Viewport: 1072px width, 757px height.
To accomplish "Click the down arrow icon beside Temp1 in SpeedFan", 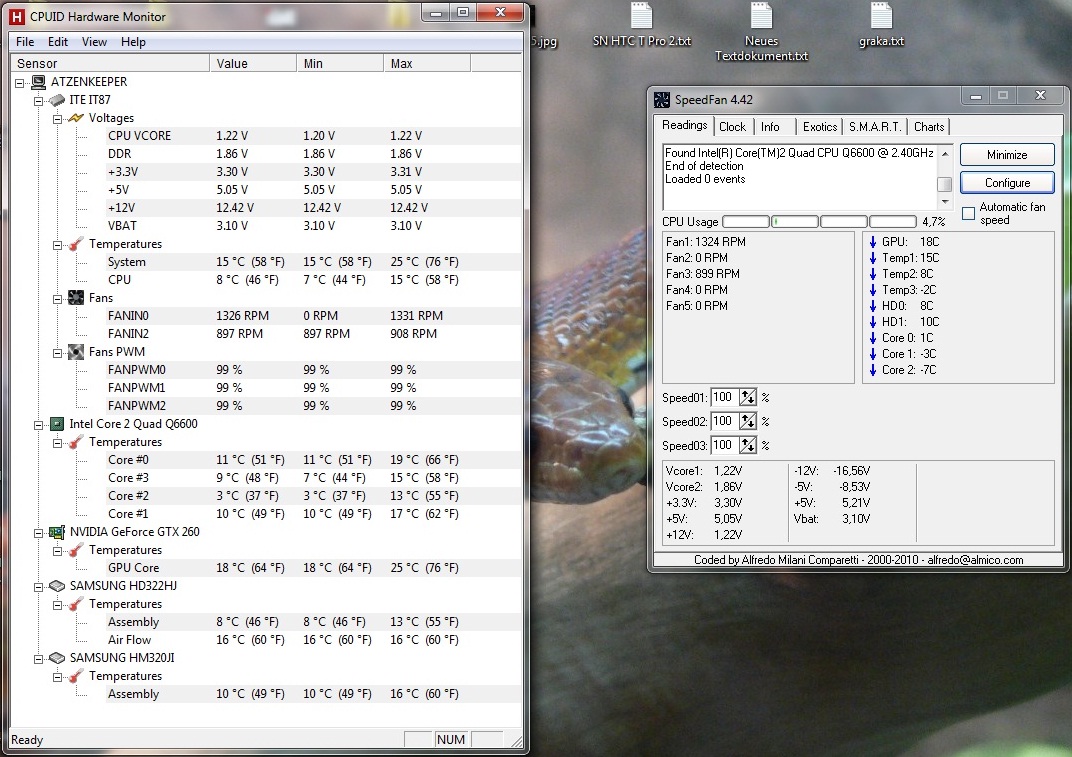I will 873,258.
